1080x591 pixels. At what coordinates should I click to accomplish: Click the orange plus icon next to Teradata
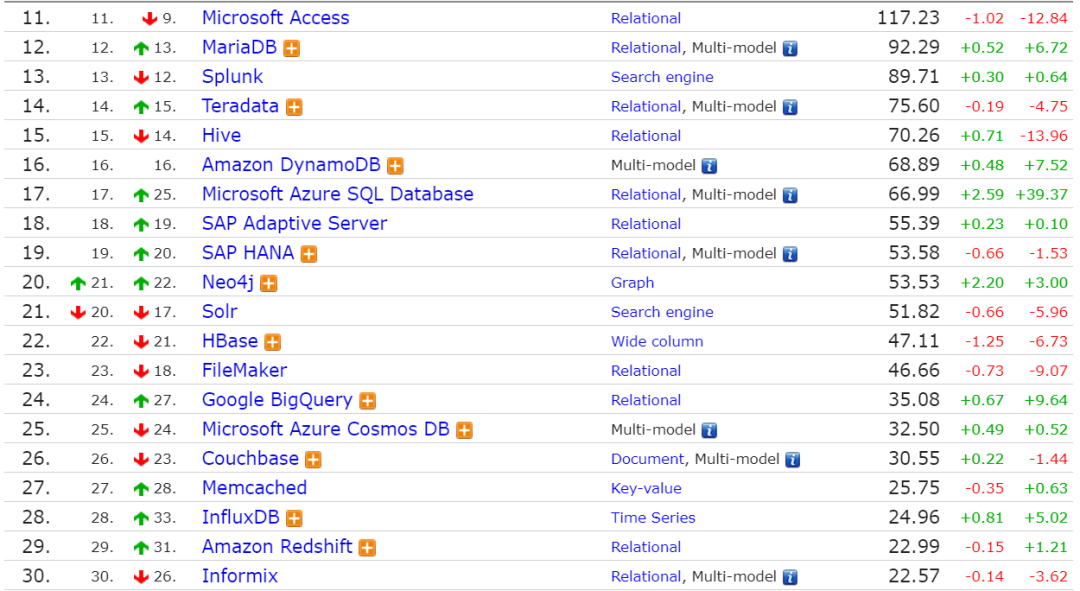point(294,107)
